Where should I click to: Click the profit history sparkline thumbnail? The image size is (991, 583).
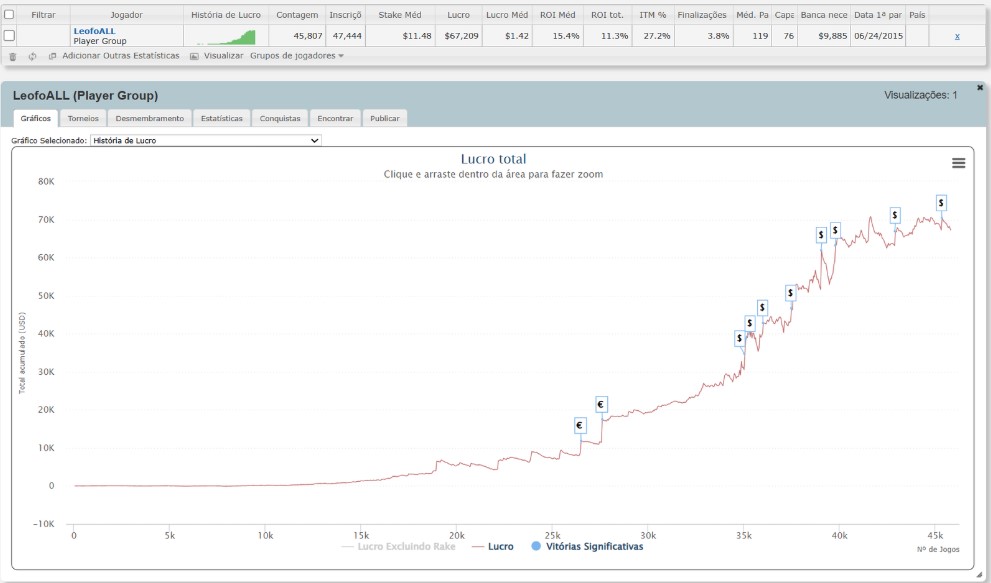[226, 36]
